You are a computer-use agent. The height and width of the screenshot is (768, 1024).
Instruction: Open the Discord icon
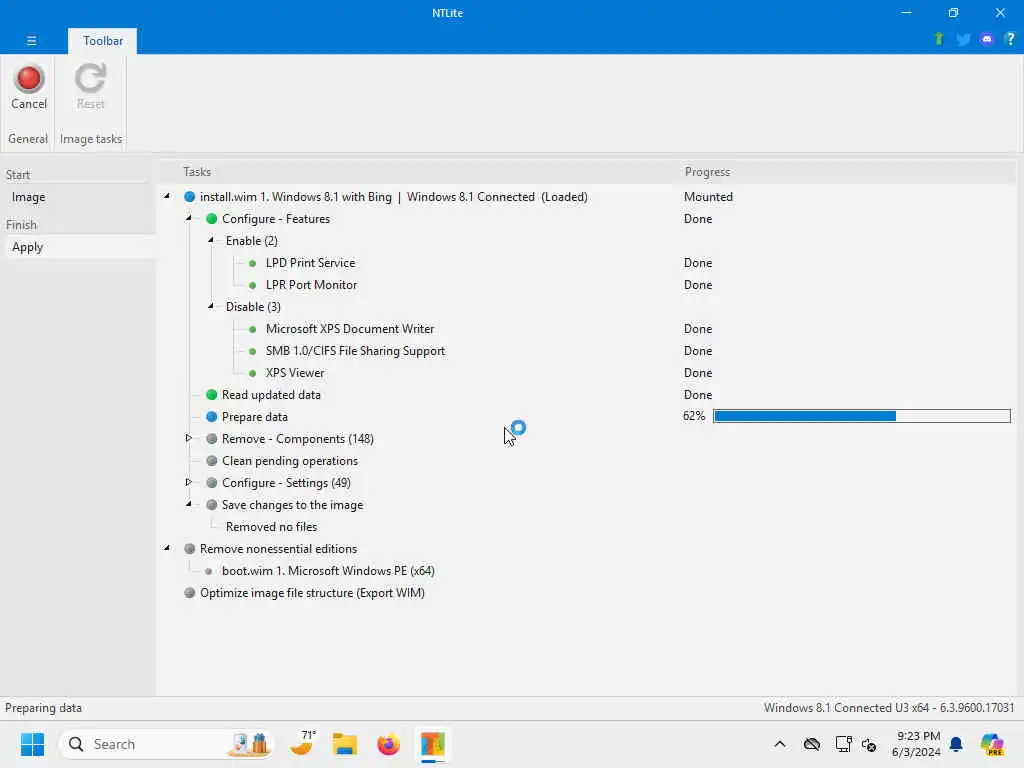tap(987, 39)
